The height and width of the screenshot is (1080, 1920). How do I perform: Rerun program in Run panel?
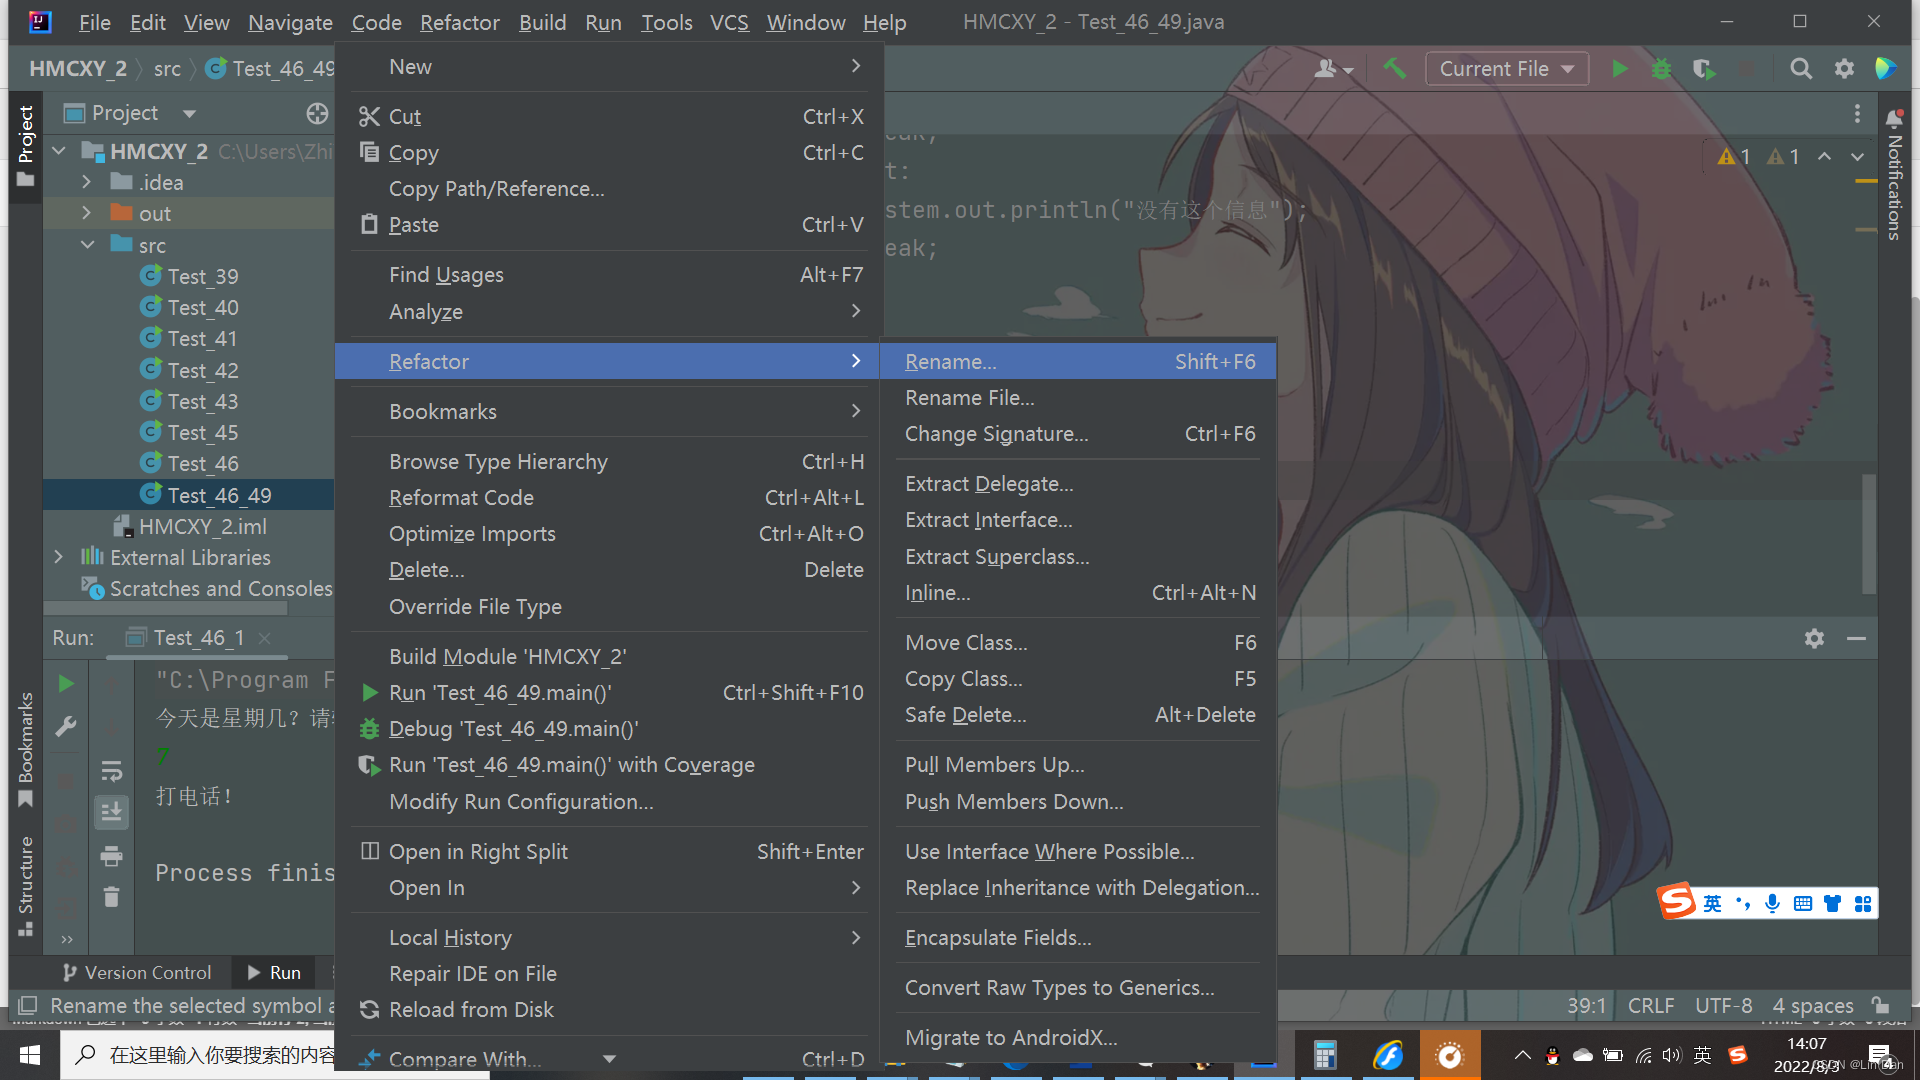(x=66, y=683)
